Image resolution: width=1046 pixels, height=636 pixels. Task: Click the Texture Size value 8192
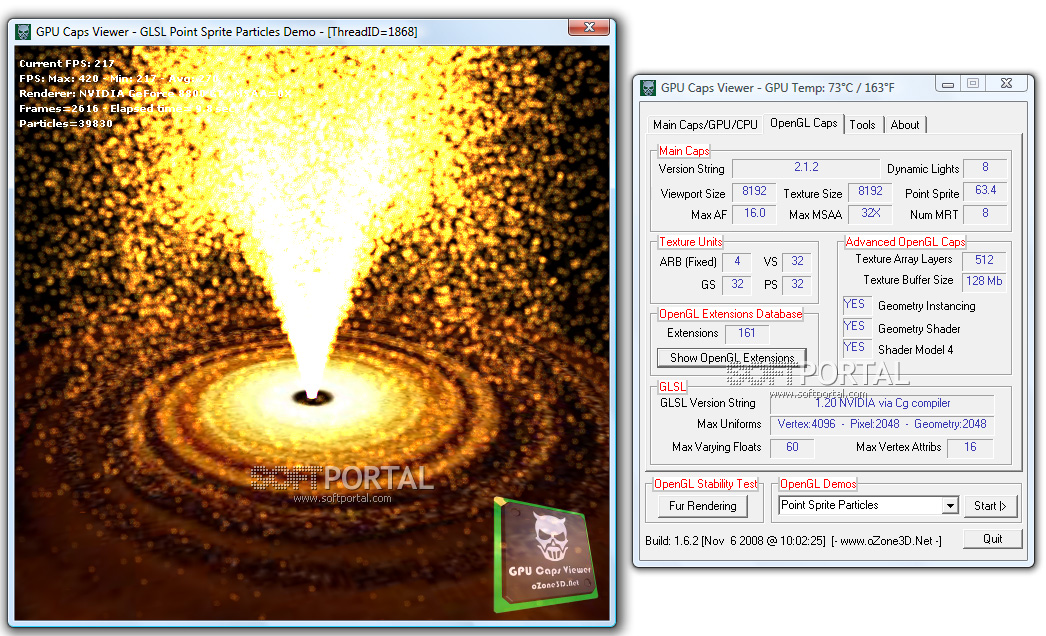click(870, 192)
